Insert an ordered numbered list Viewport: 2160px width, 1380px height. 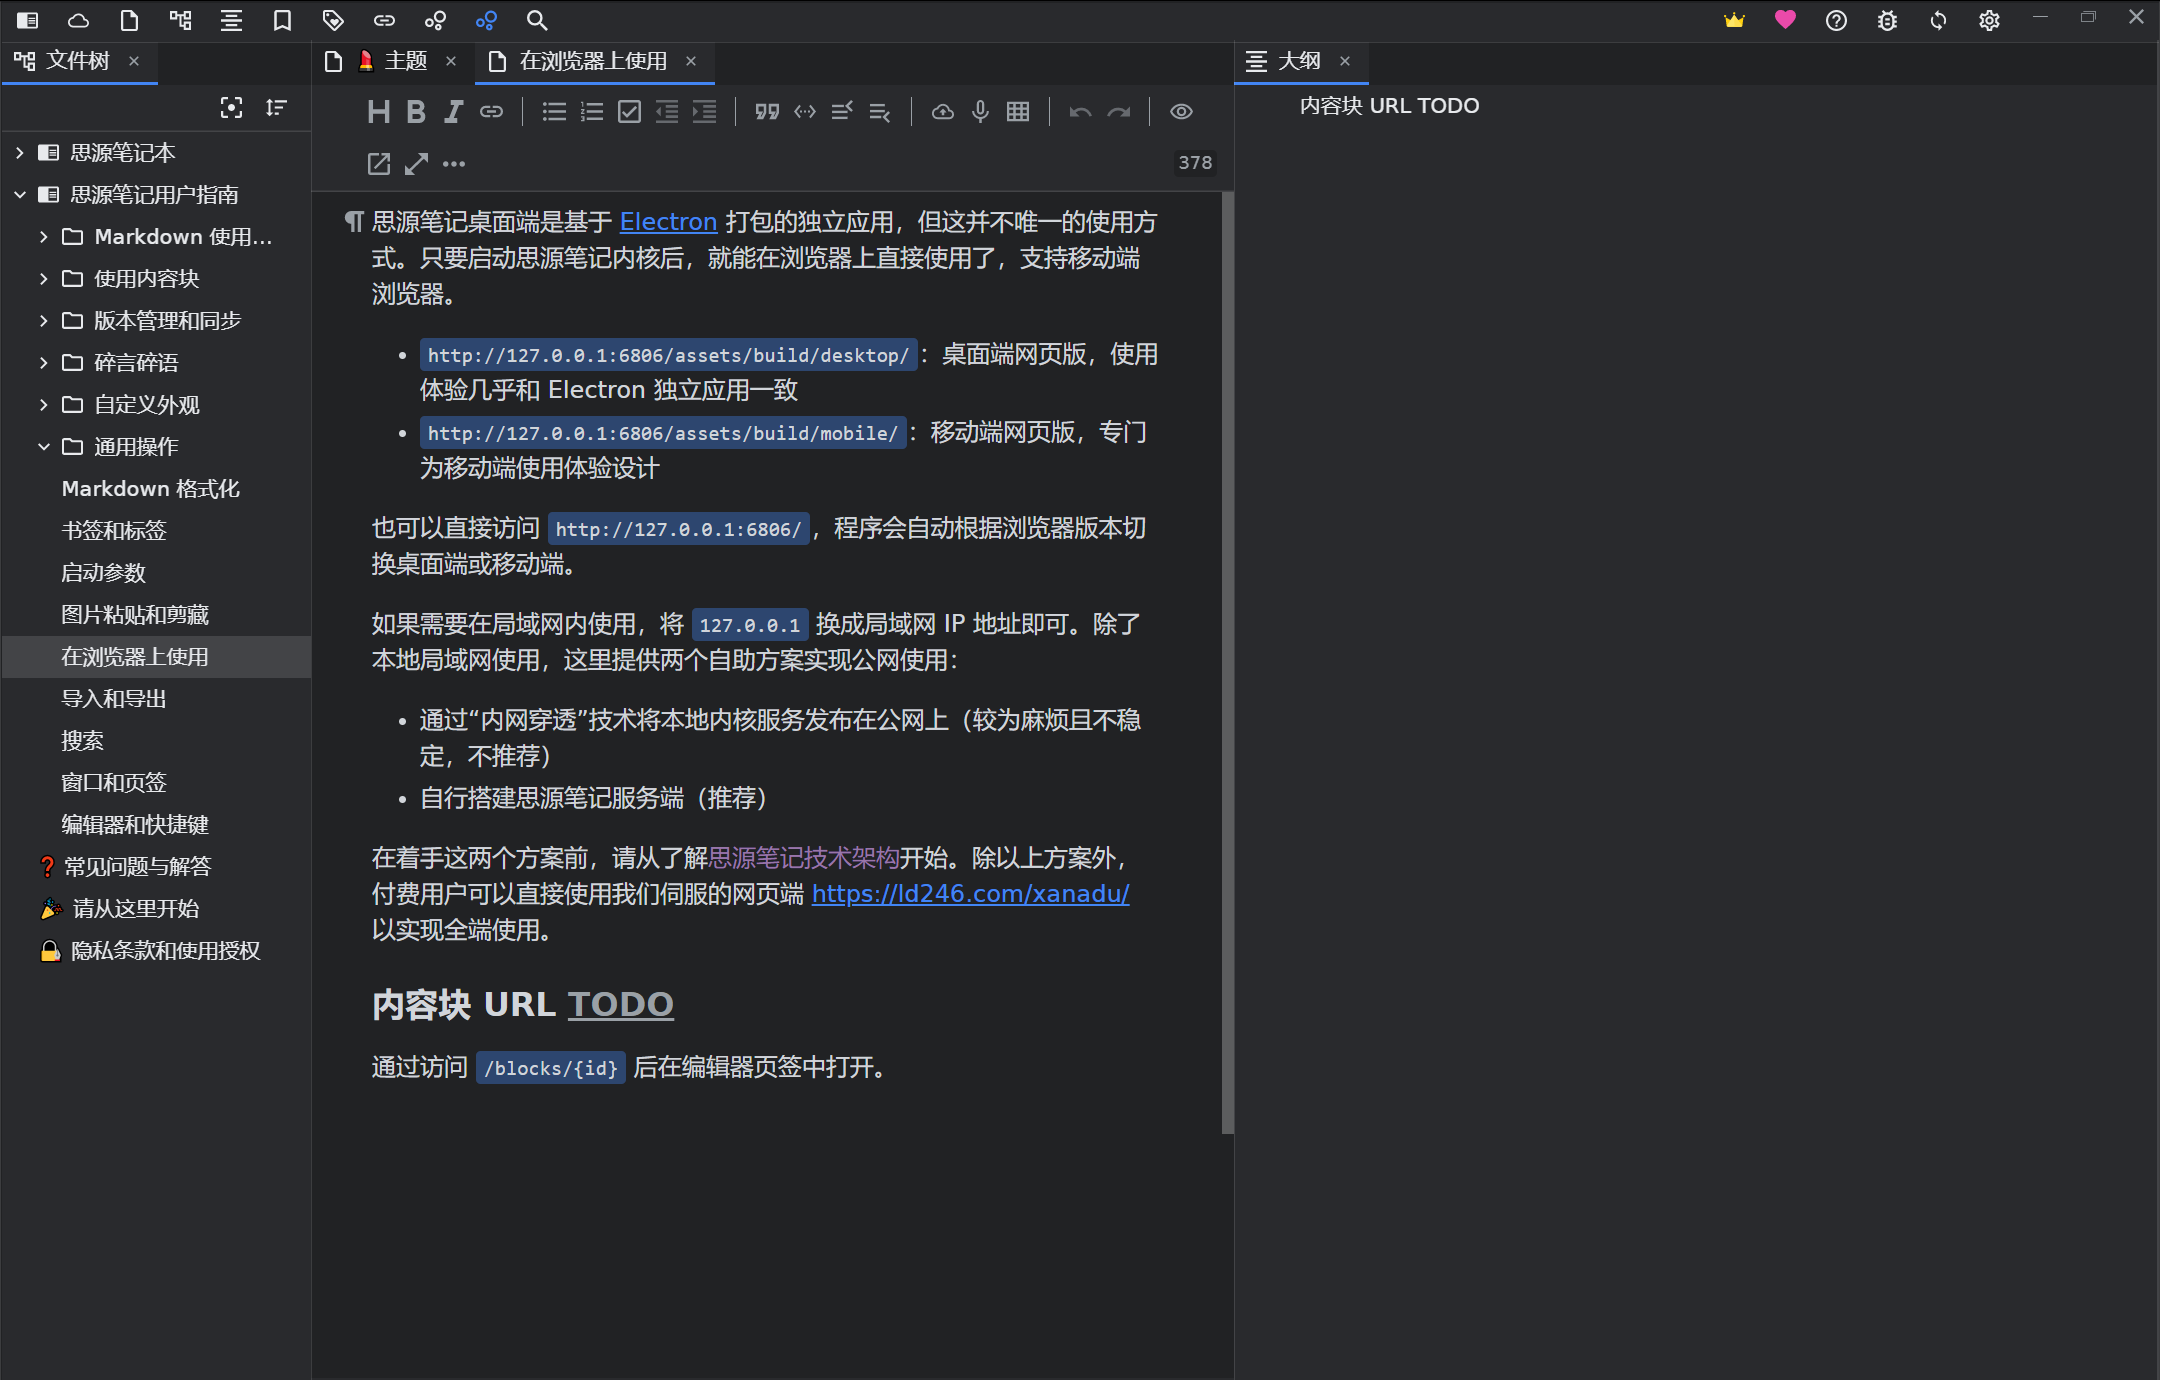coord(592,112)
